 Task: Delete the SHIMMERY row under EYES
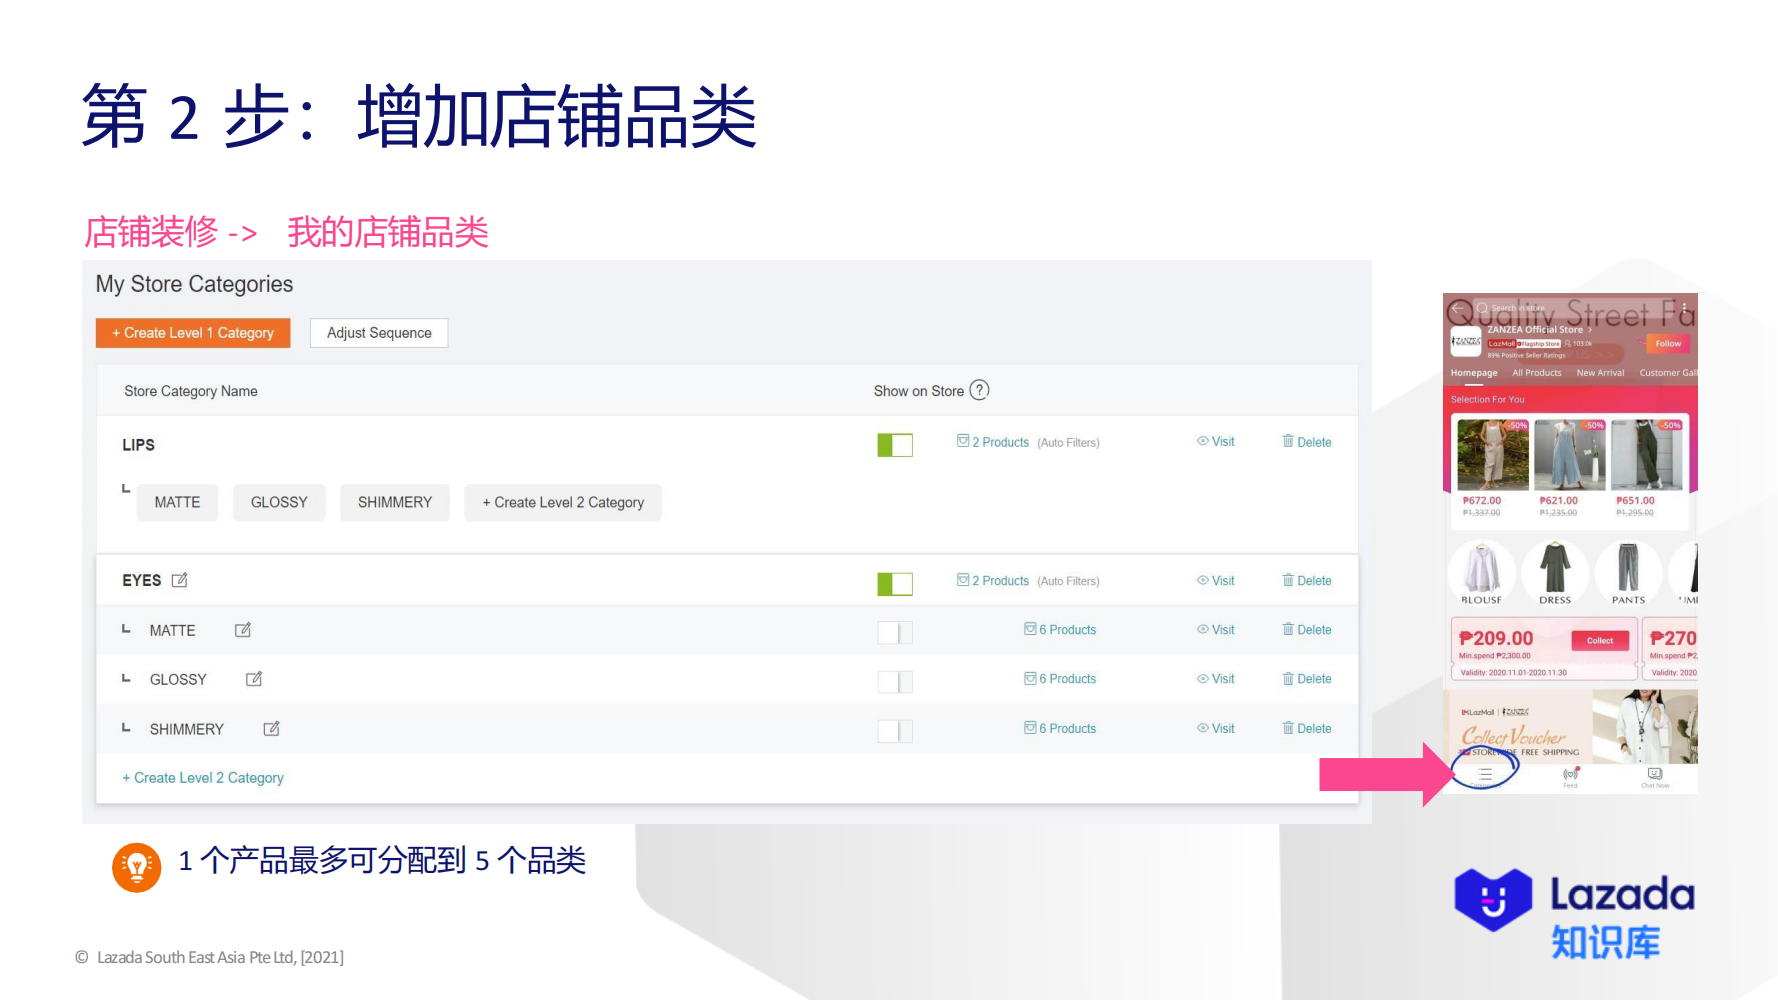[1307, 729]
